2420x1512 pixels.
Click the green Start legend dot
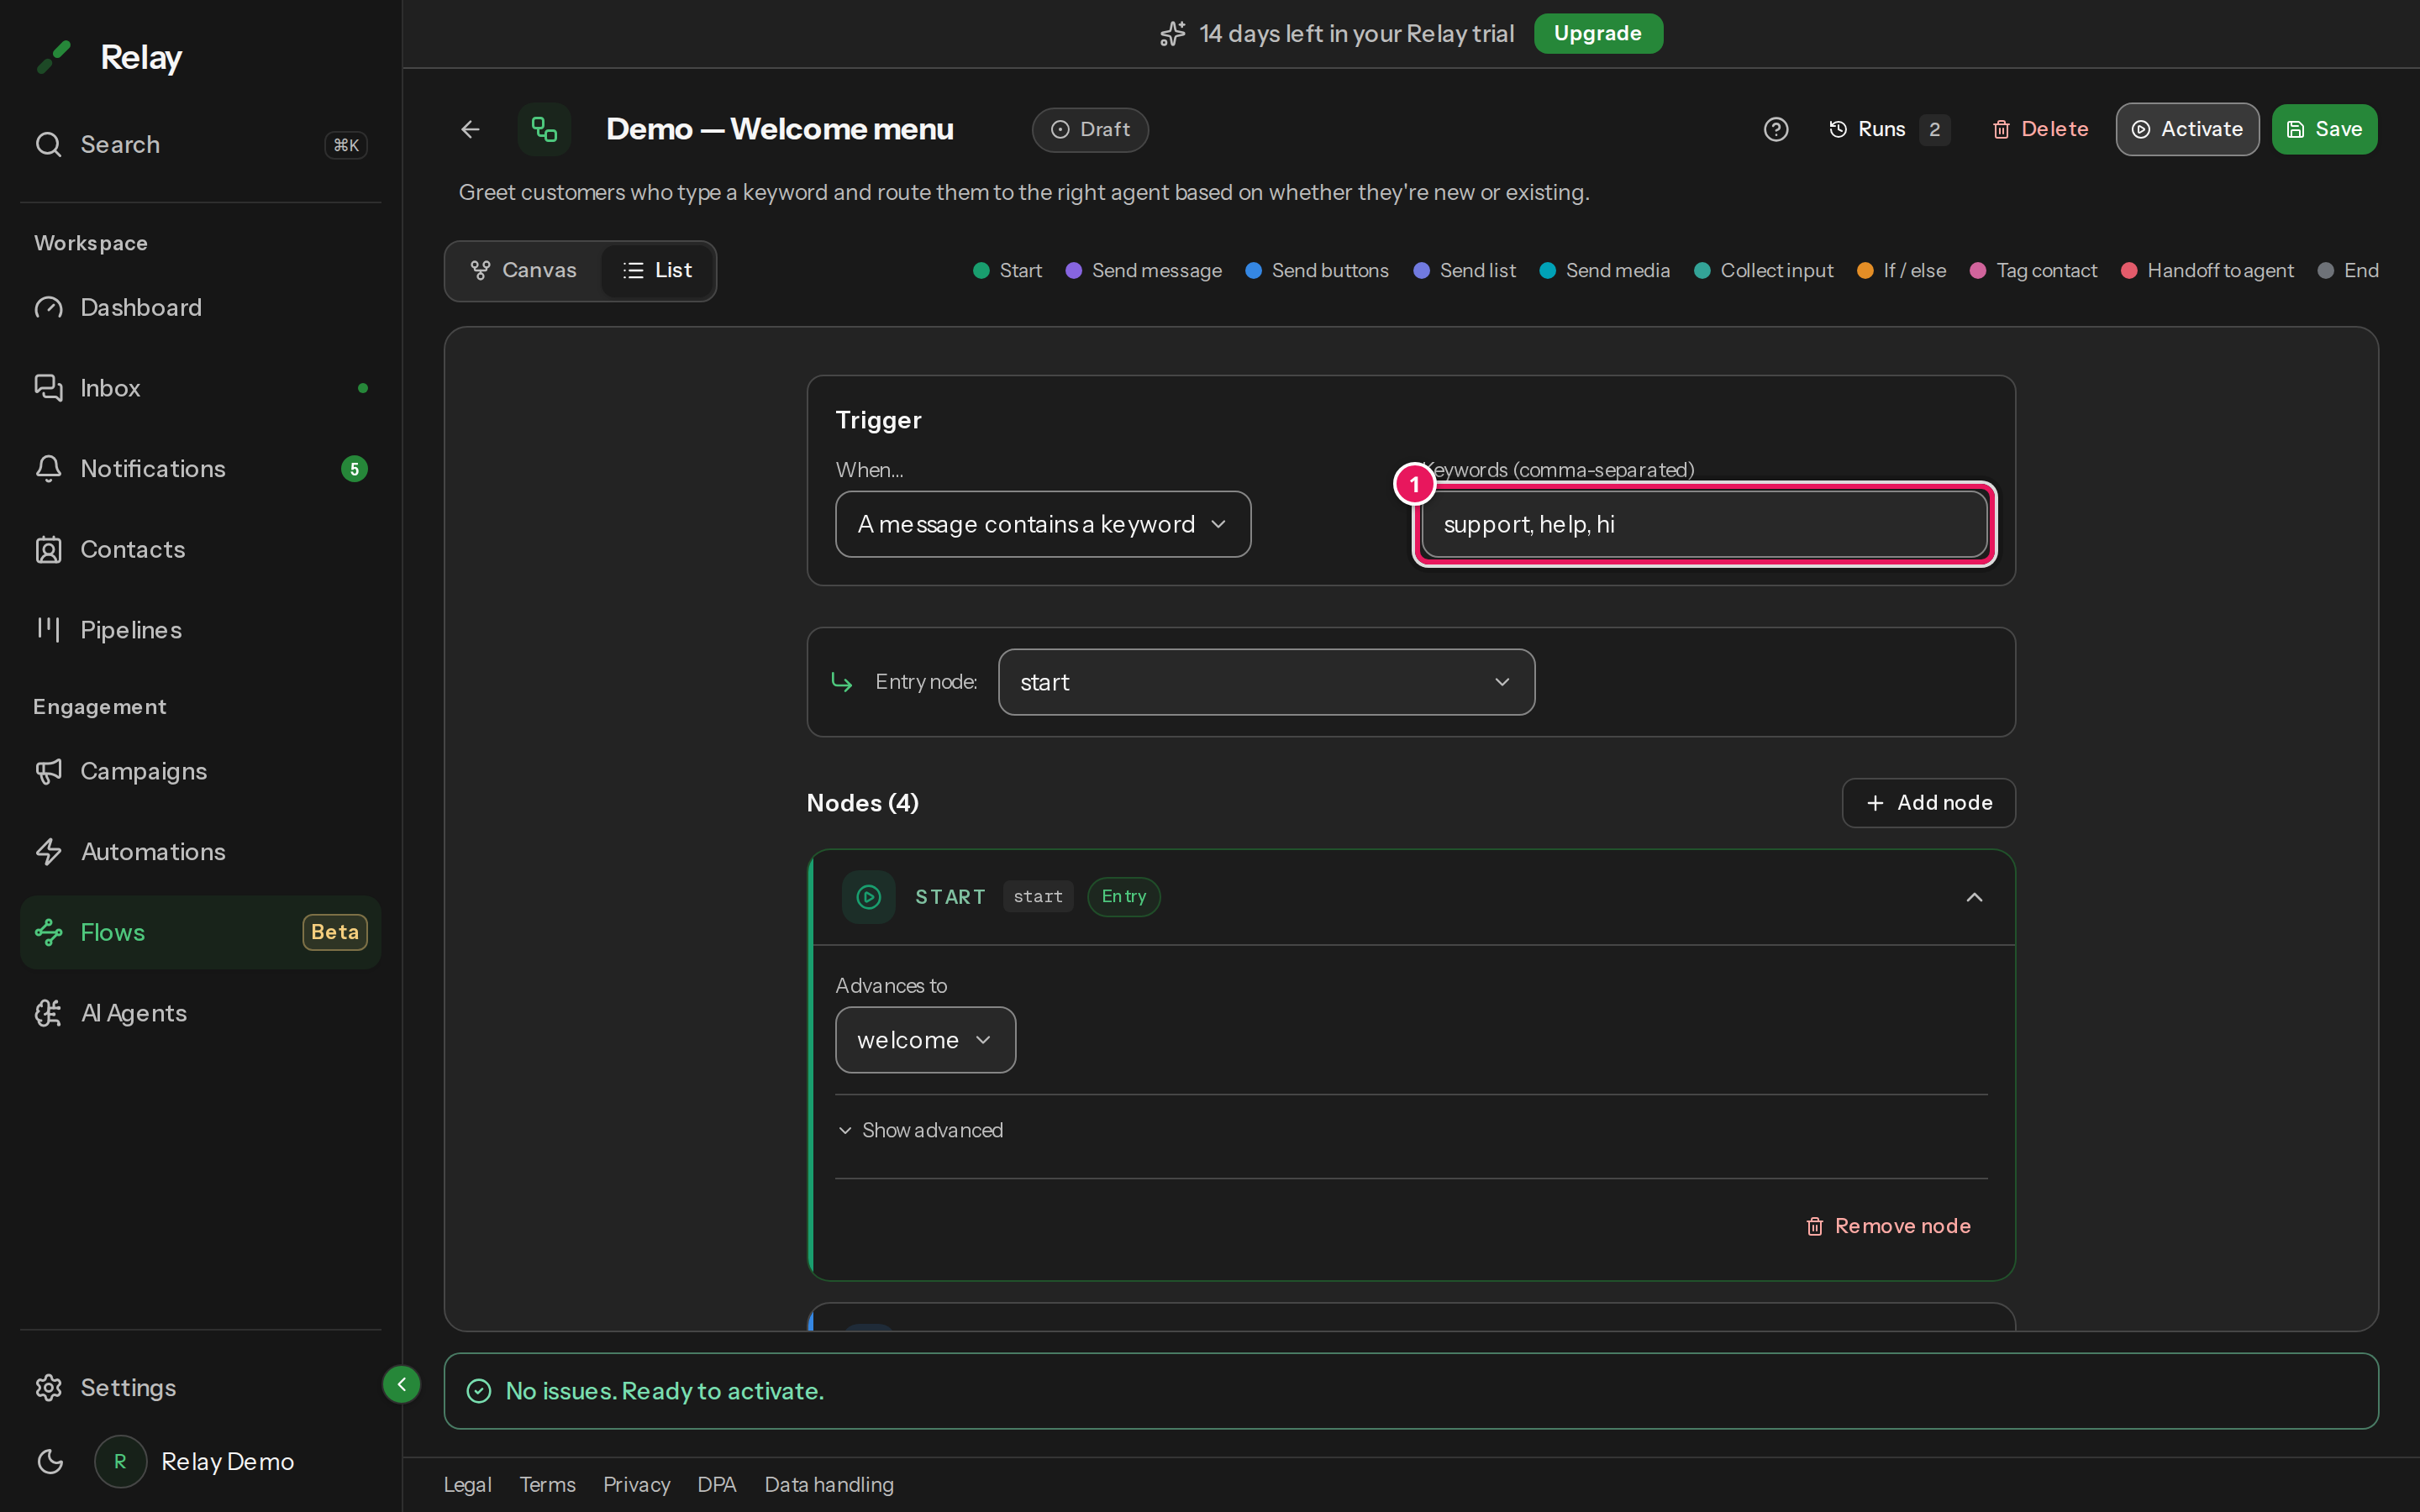pos(981,270)
